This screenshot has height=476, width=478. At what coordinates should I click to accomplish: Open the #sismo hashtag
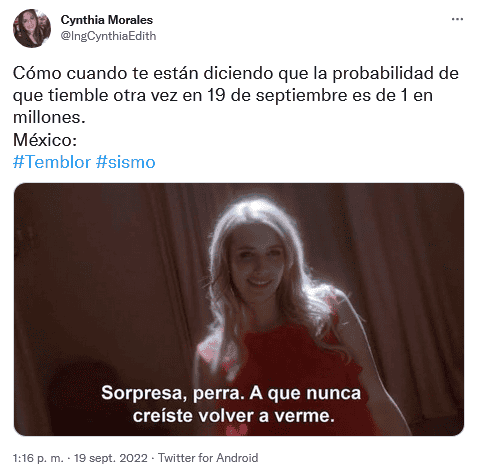[126, 162]
